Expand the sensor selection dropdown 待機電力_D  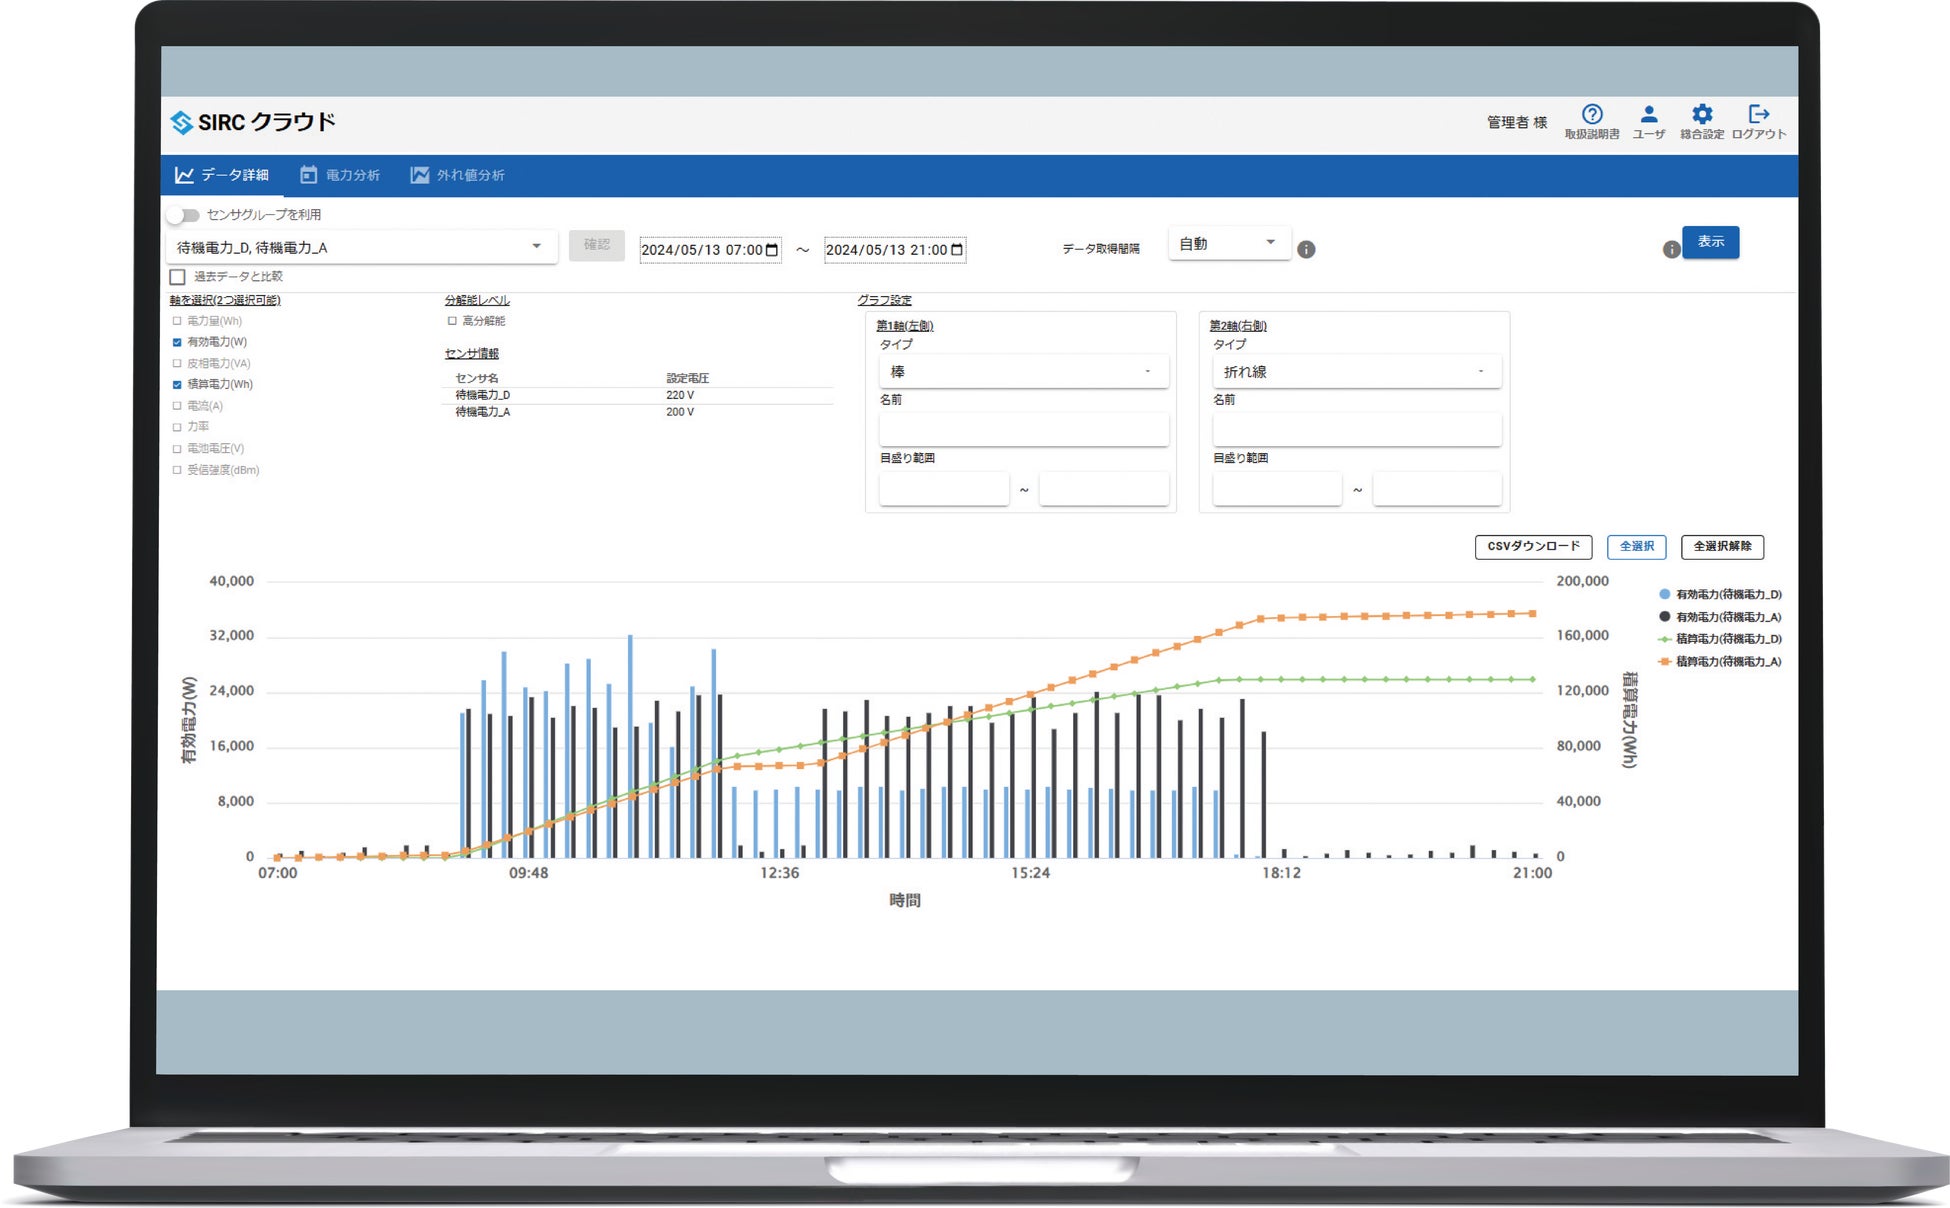pos(361,247)
